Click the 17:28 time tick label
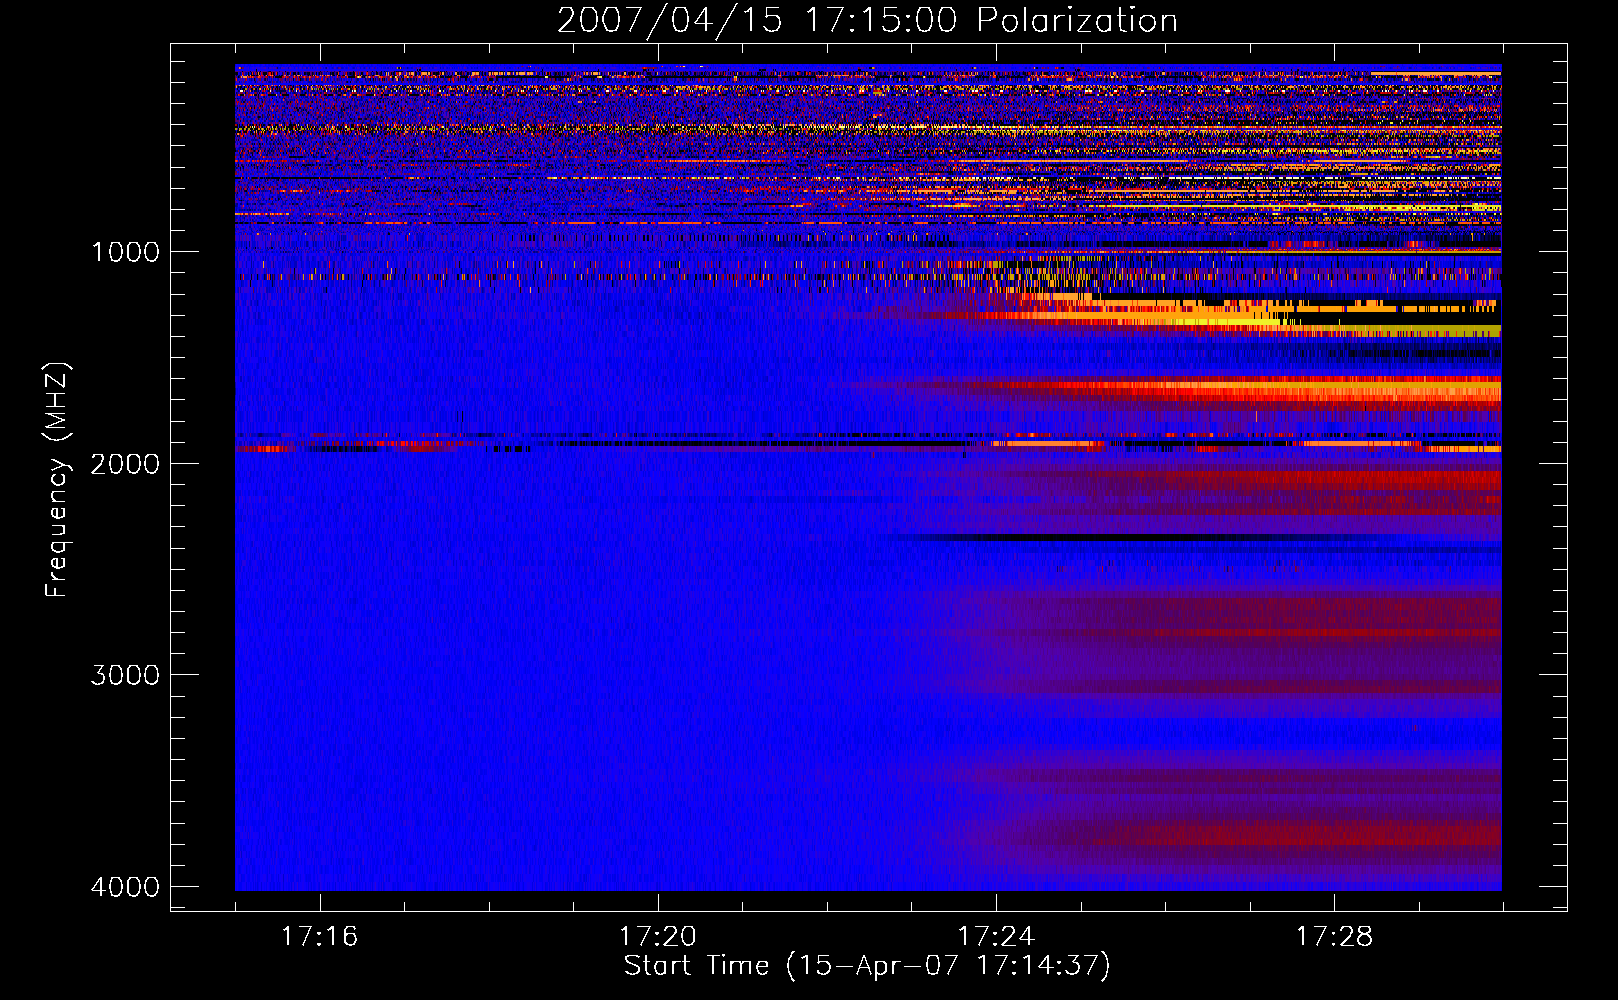 click(x=1335, y=936)
